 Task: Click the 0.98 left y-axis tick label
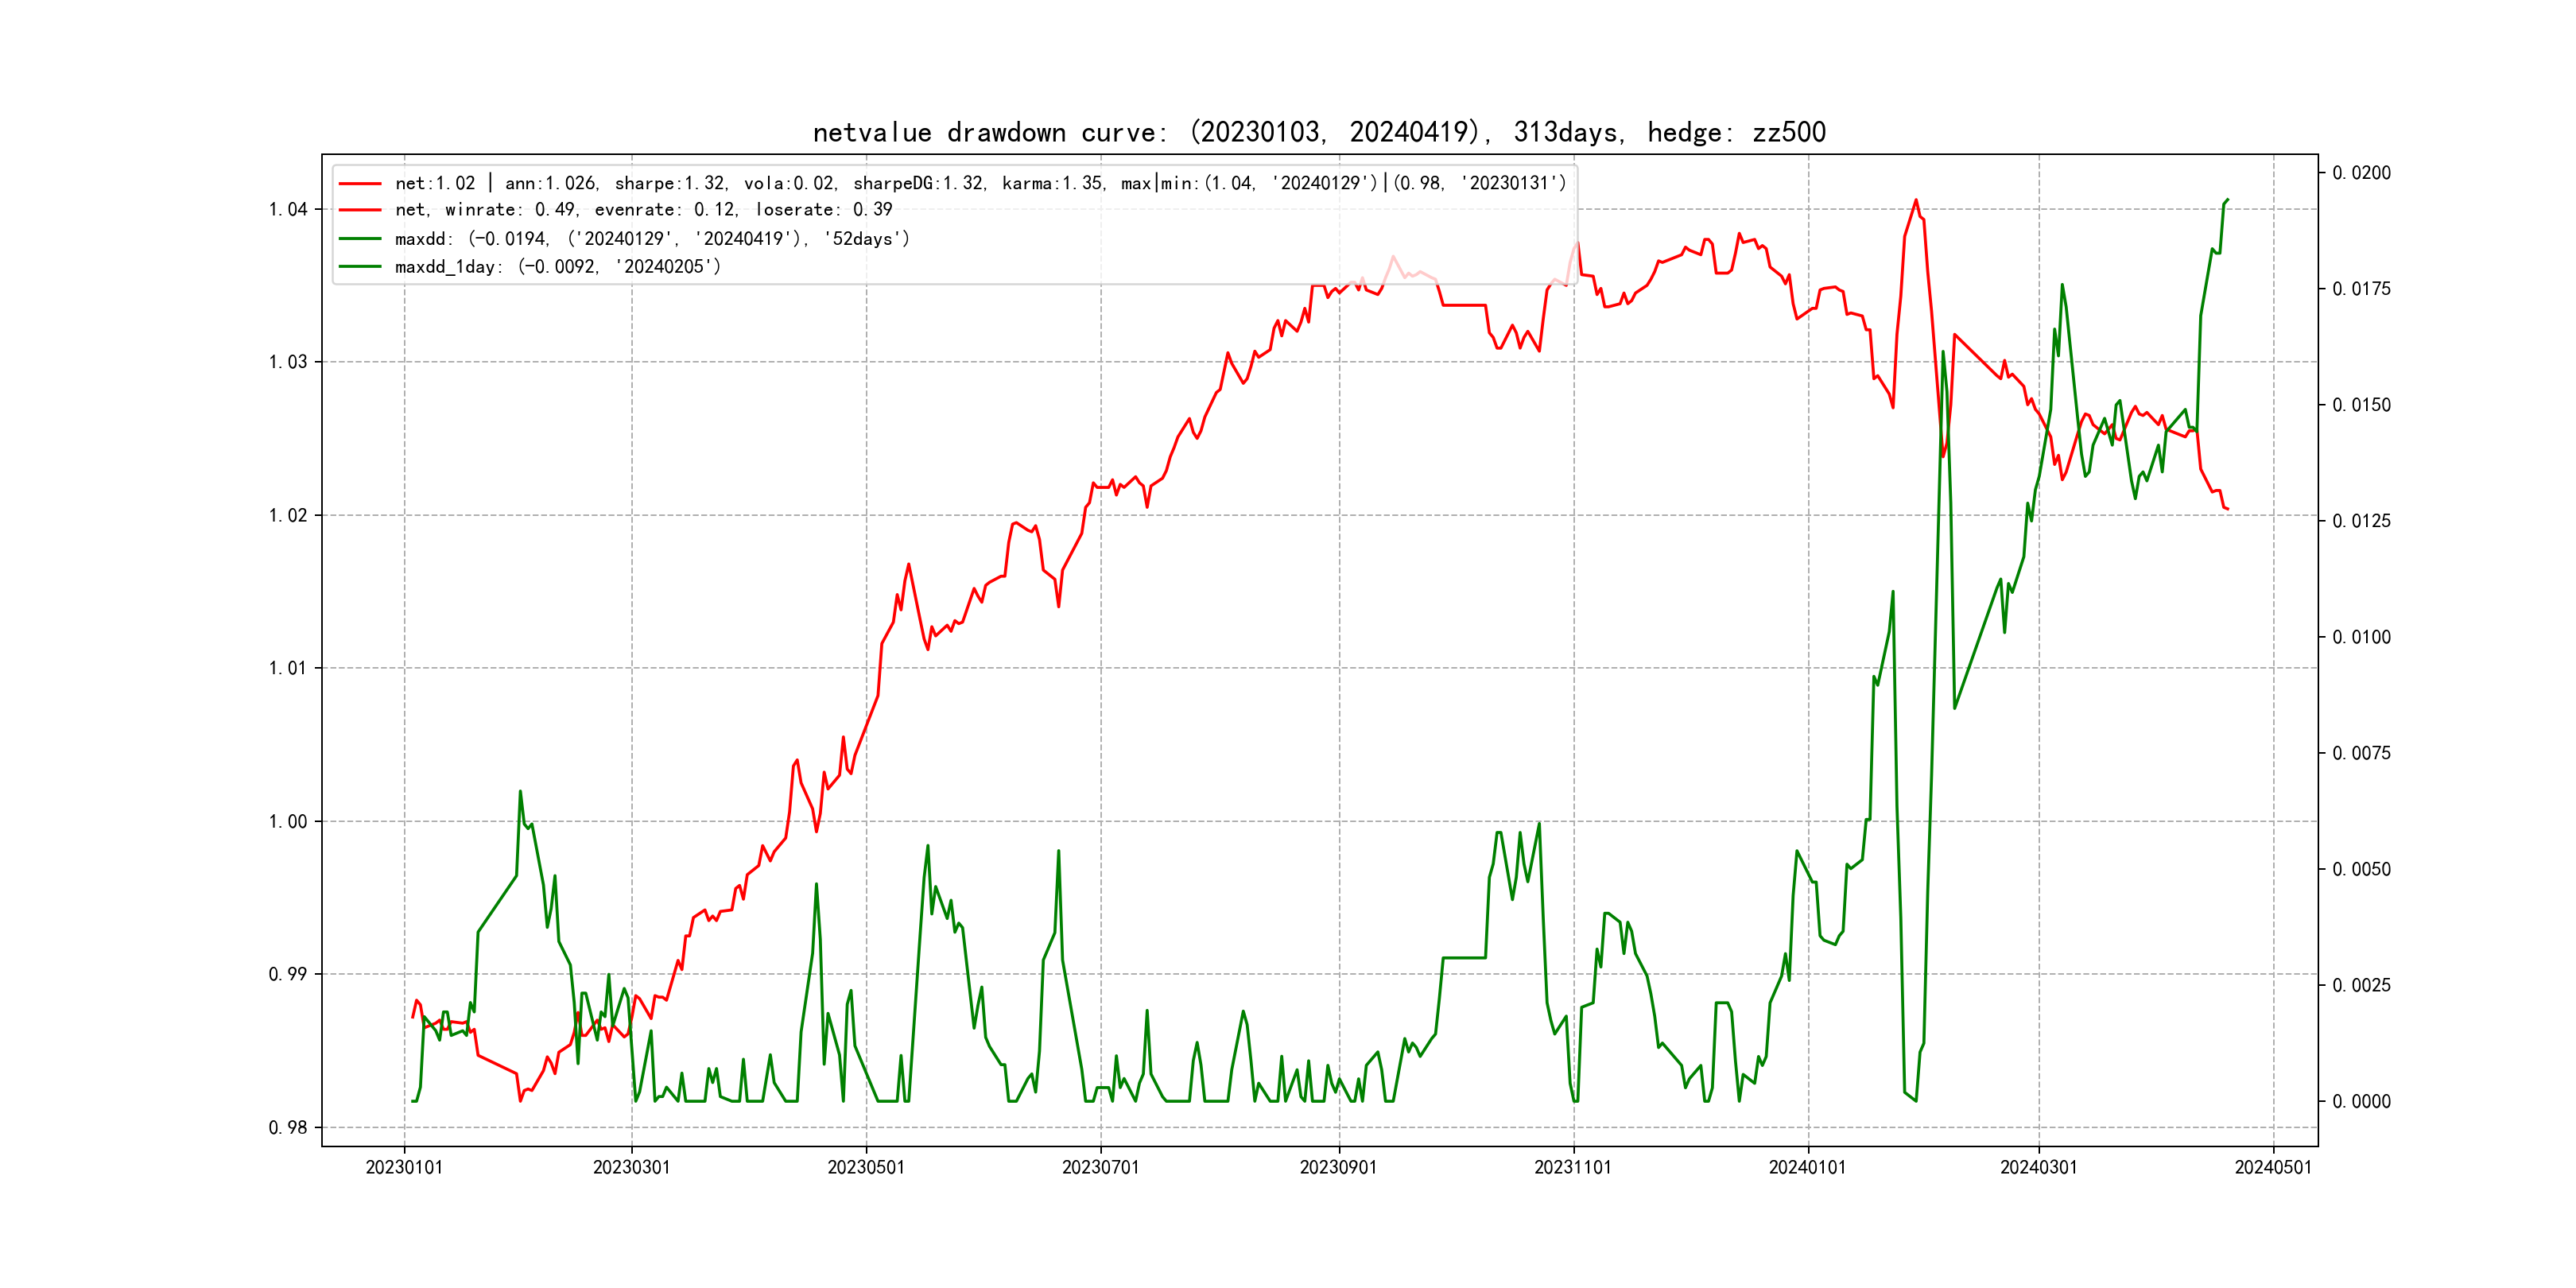tap(287, 1127)
